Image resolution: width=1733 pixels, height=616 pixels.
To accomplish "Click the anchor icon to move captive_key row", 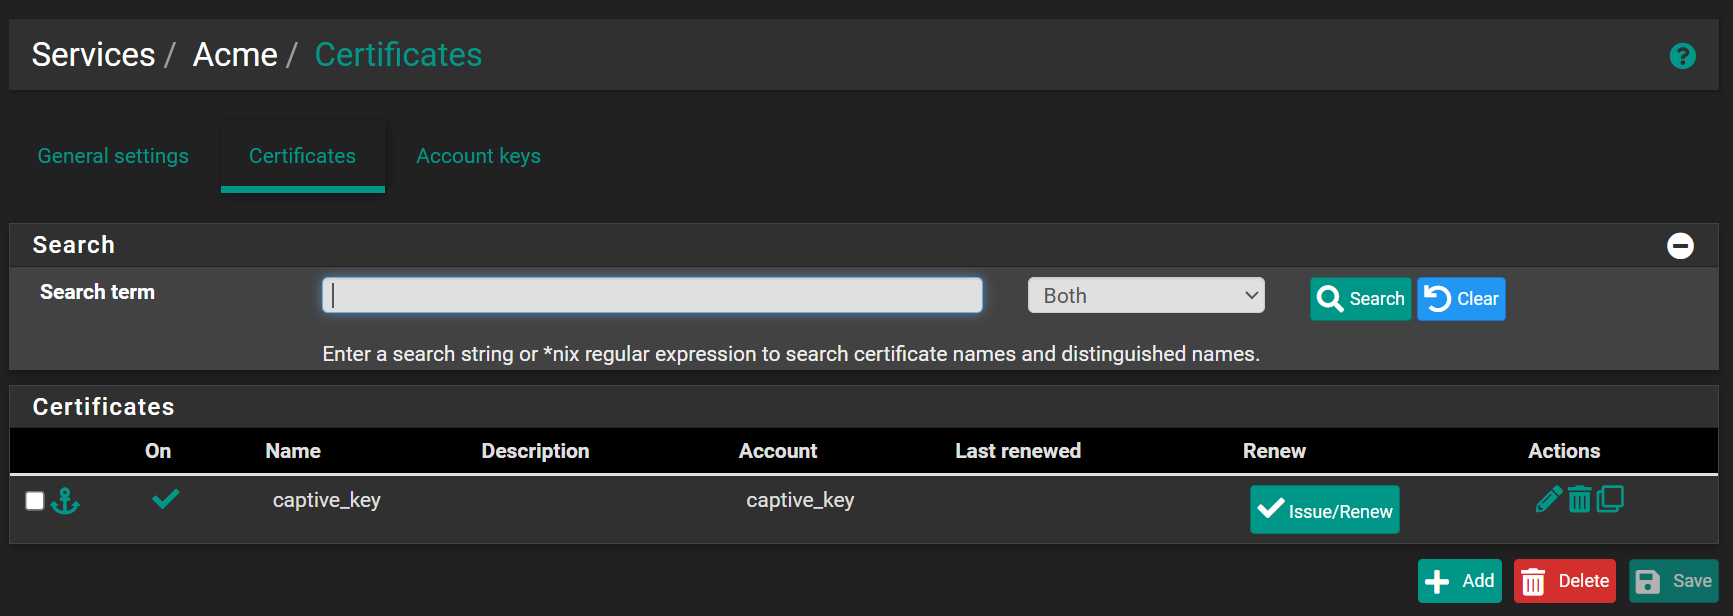I will click(65, 501).
